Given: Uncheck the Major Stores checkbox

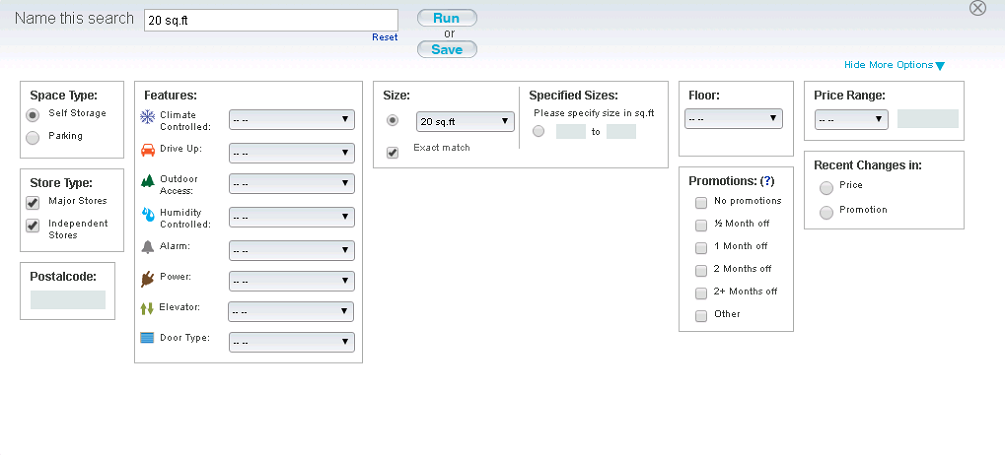Looking at the screenshot, I should point(33,203).
